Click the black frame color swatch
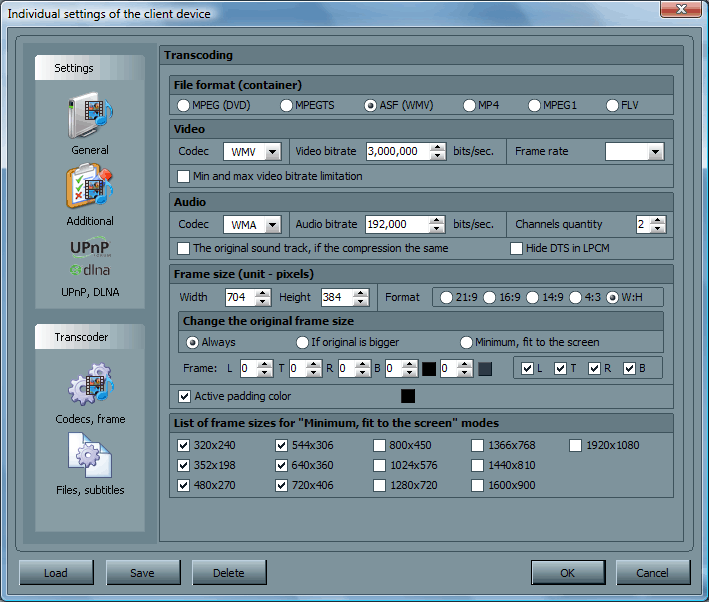Viewport: 709px width, 602px height. pyautogui.click(x=429, y=369)
